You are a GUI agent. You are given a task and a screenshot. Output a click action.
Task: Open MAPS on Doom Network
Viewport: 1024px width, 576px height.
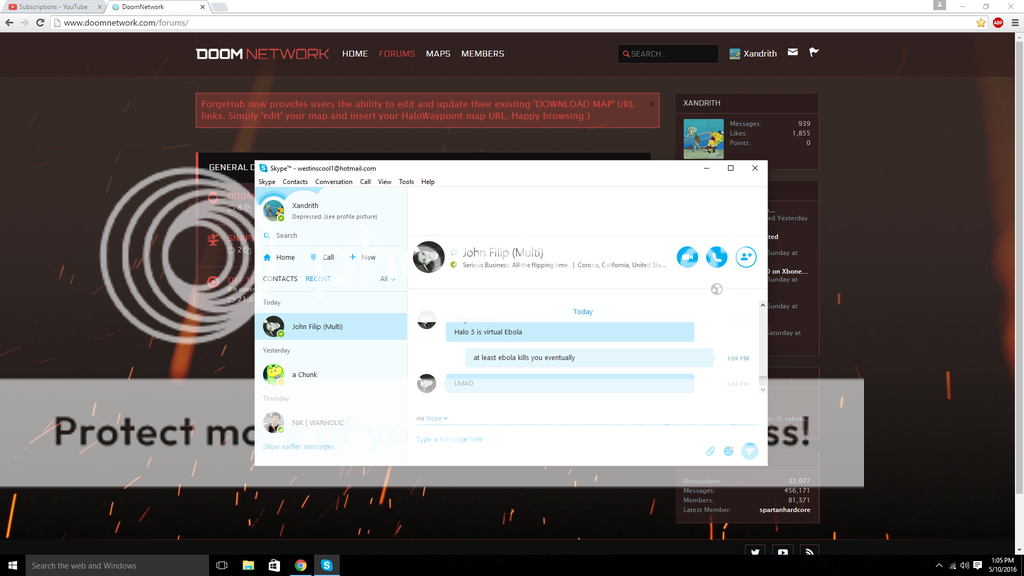point(438,54)
